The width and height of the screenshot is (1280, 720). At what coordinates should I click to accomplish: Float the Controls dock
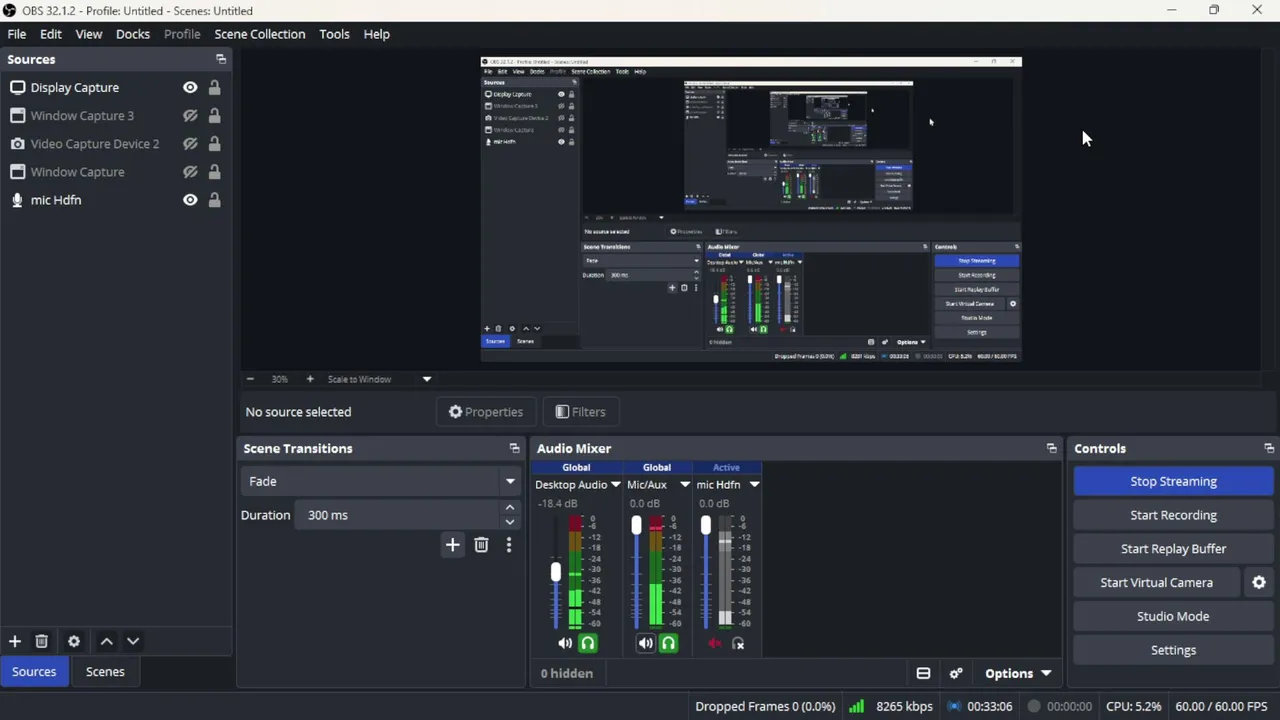[1269, 448]
